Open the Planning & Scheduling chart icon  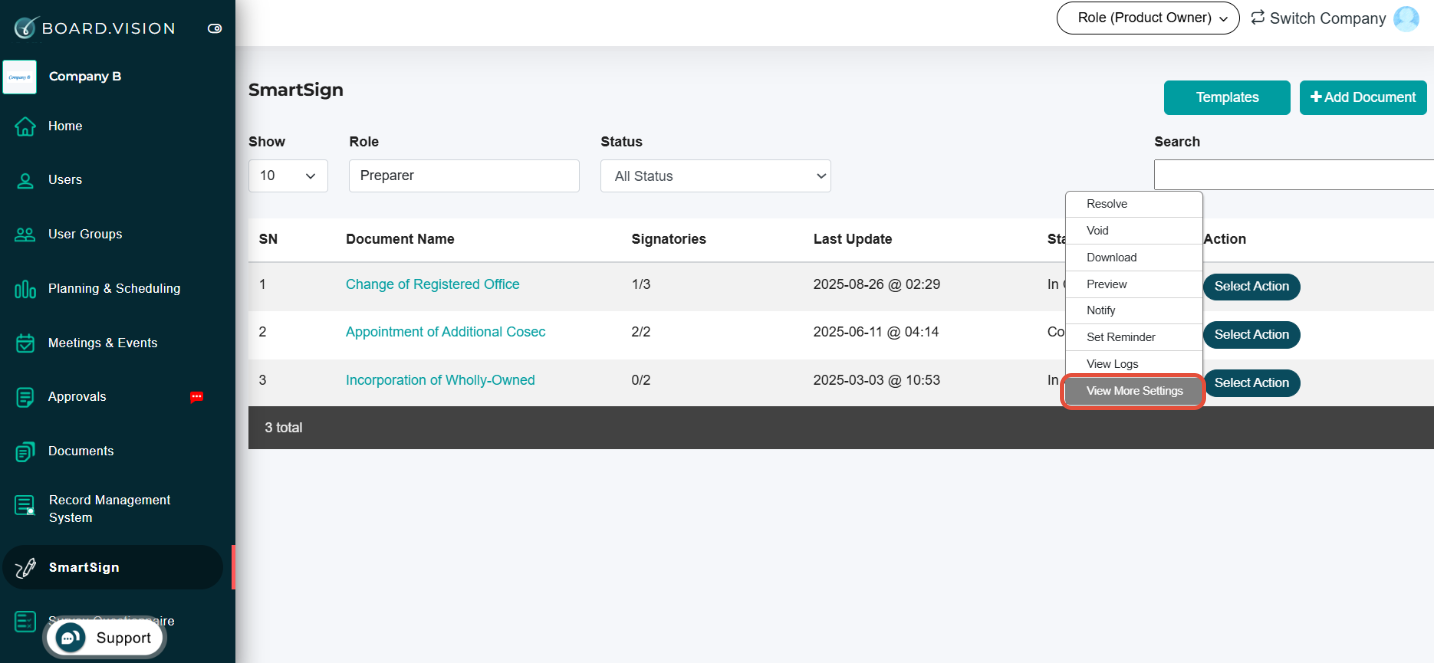[25, 289]
